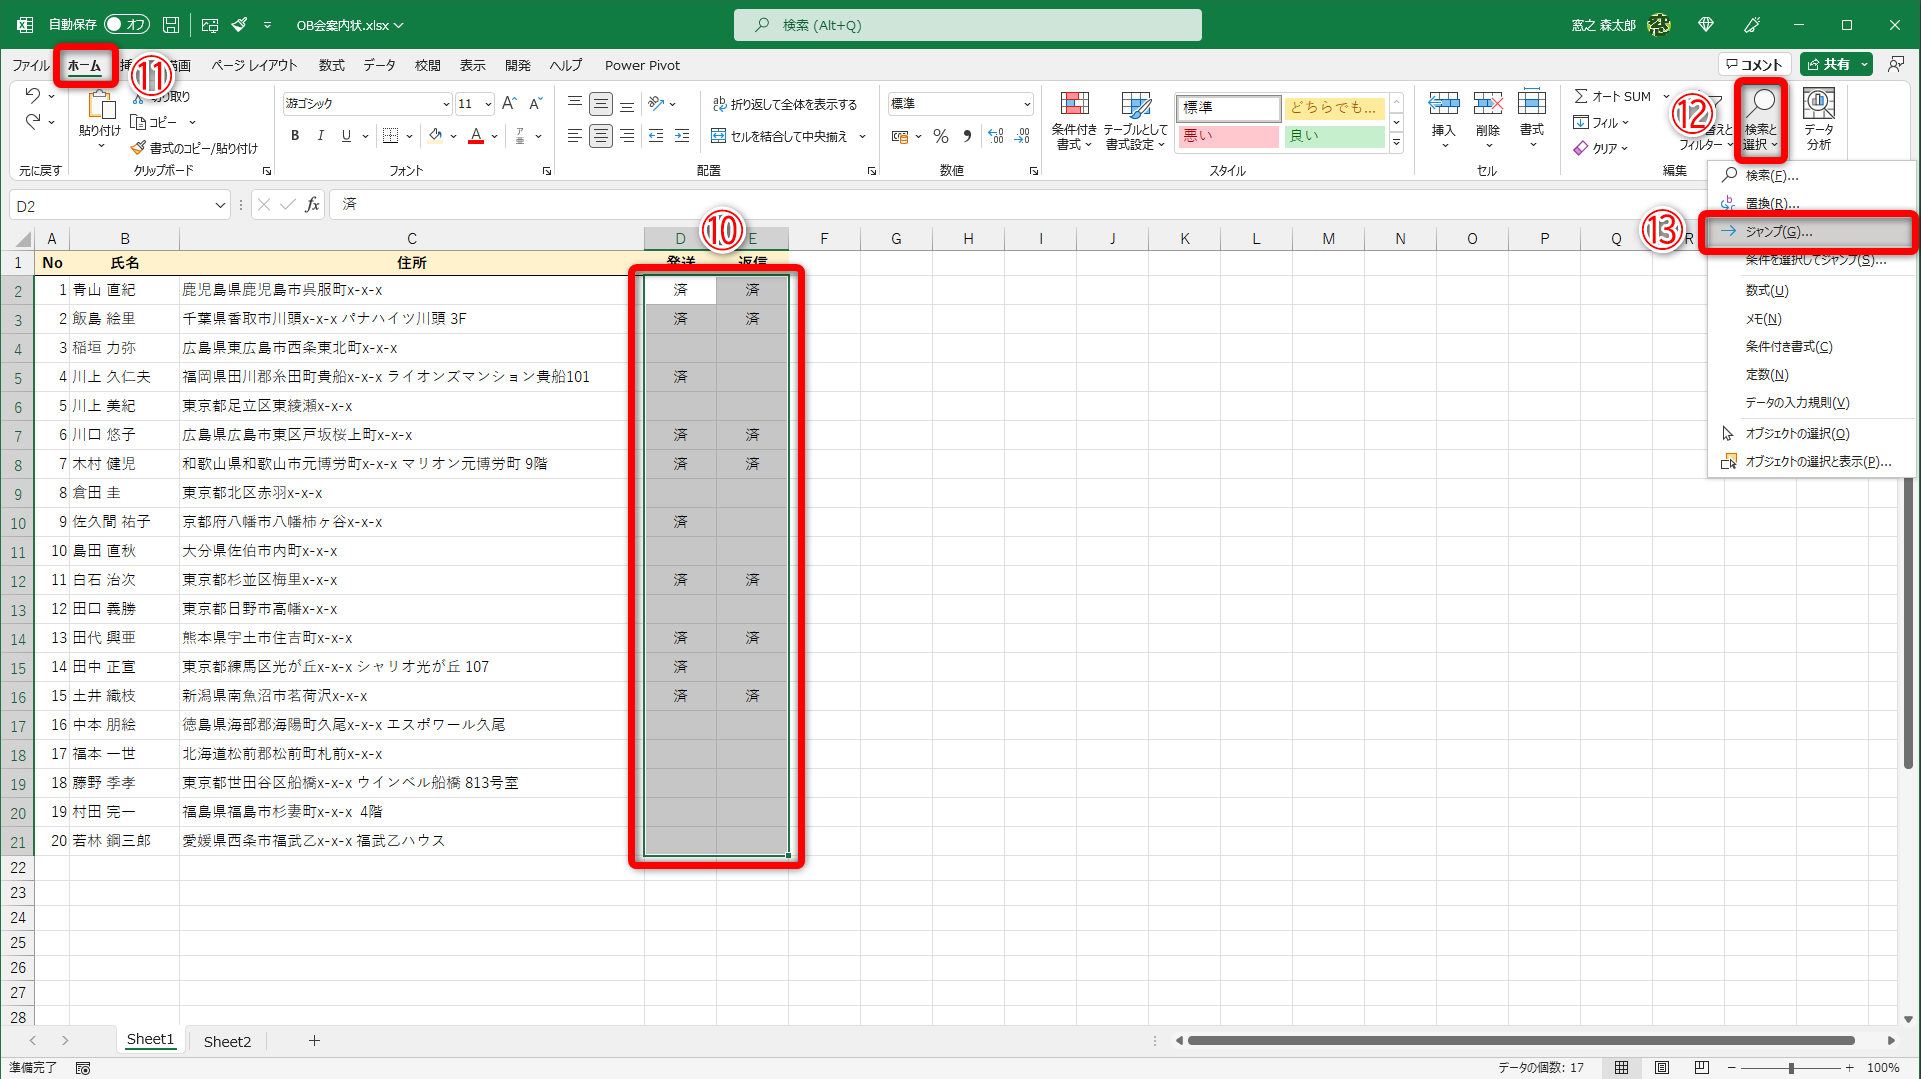
Task: Open conditional formatting menu
Action: click(x=1074, y=120)
